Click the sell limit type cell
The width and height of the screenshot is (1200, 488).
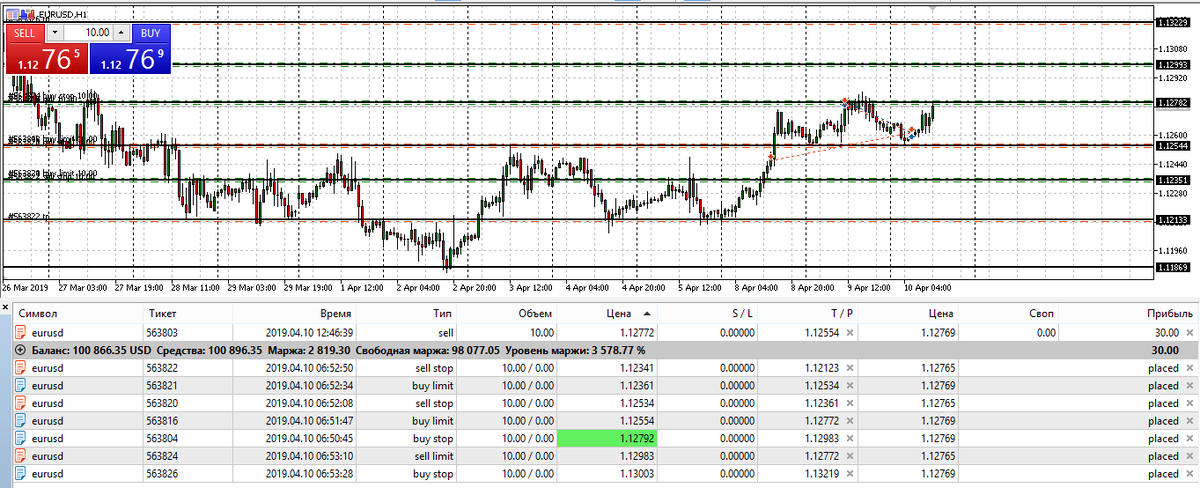point(434,456)
